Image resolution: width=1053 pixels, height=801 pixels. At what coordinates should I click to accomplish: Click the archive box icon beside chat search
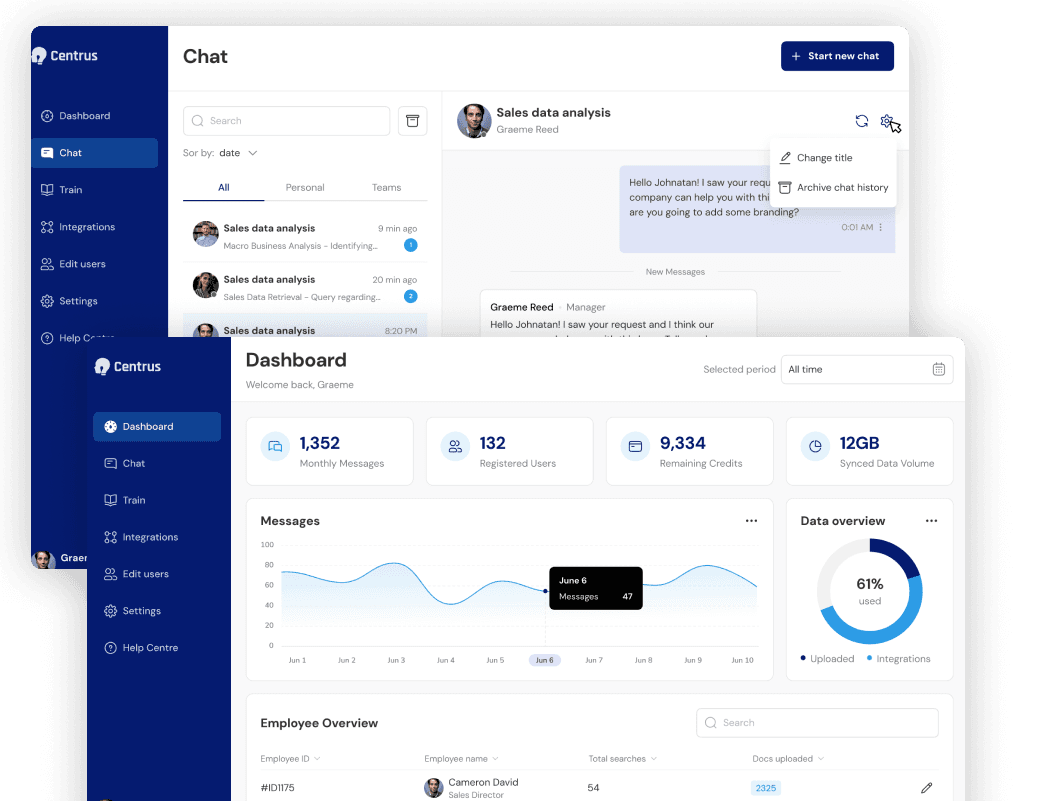[412, 121]
